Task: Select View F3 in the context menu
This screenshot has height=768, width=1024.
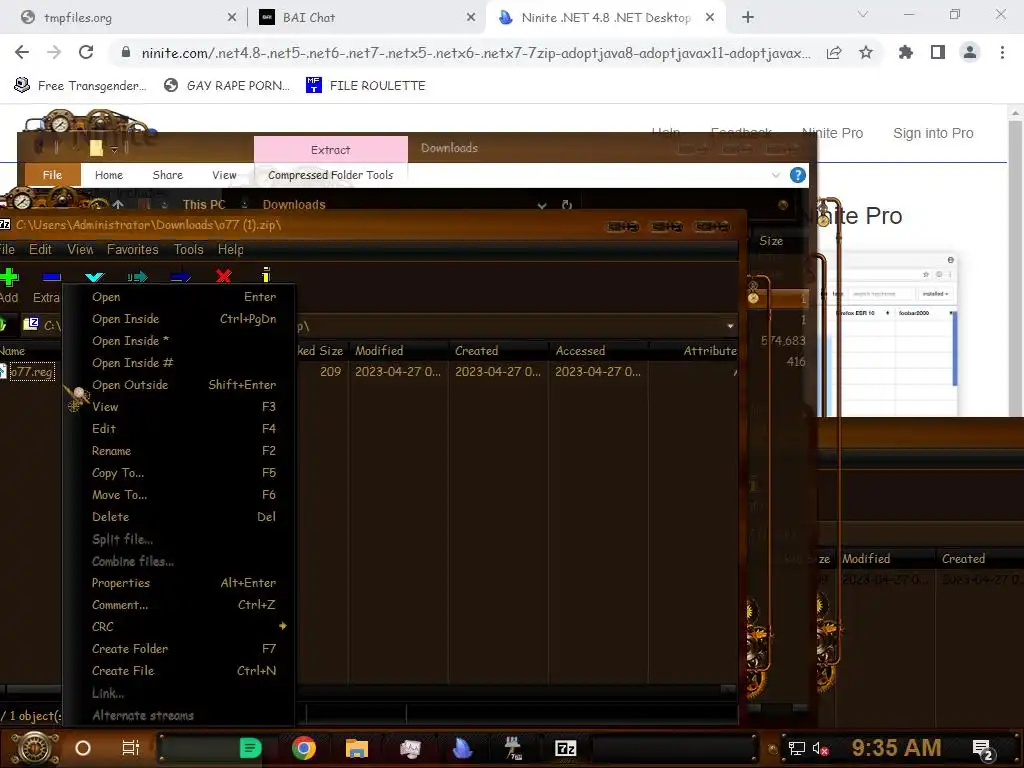Action: 178,407
